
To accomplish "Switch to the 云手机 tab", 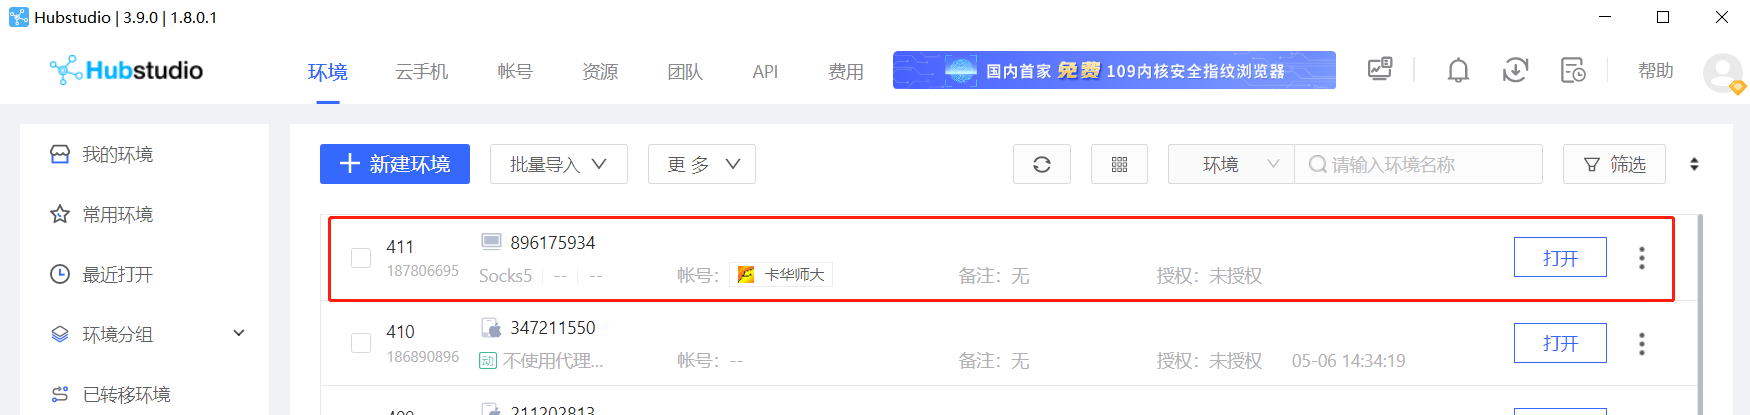I will [x=422, y=72].
